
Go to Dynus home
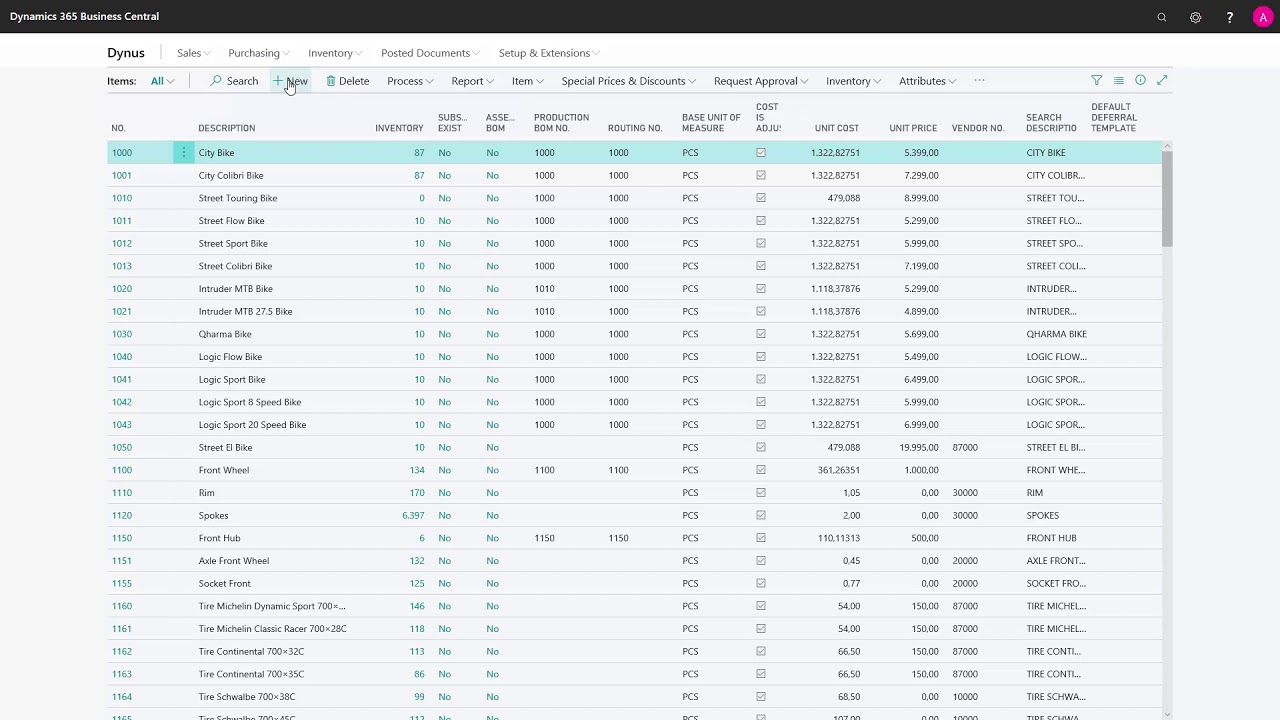(x=126, y=53)
